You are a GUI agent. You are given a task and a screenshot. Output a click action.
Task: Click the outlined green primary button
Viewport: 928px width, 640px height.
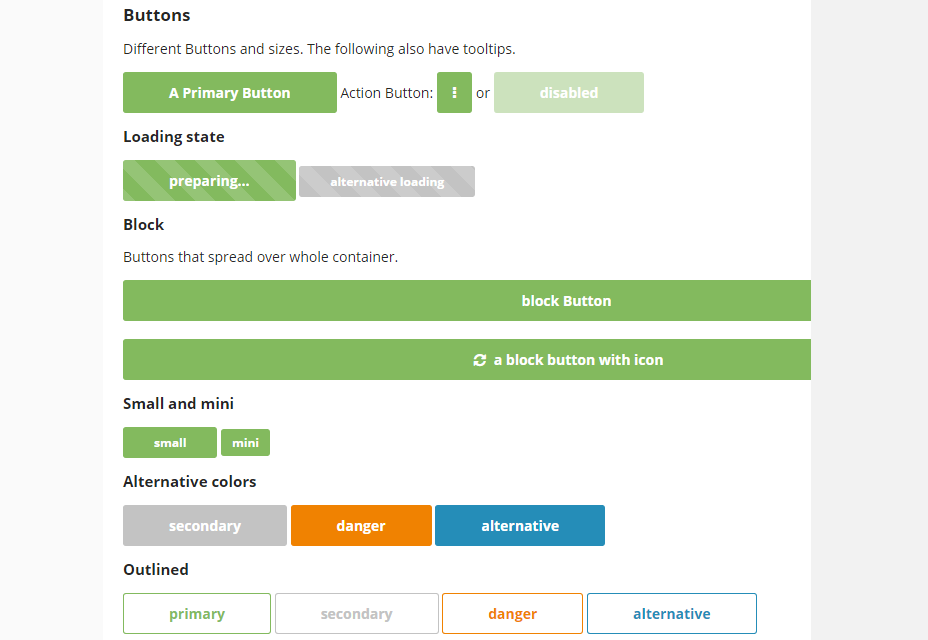click(196, 614)
